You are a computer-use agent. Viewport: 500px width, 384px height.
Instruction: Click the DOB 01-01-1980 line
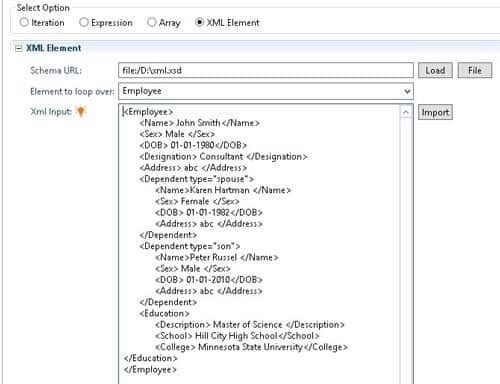coord(193,145)
